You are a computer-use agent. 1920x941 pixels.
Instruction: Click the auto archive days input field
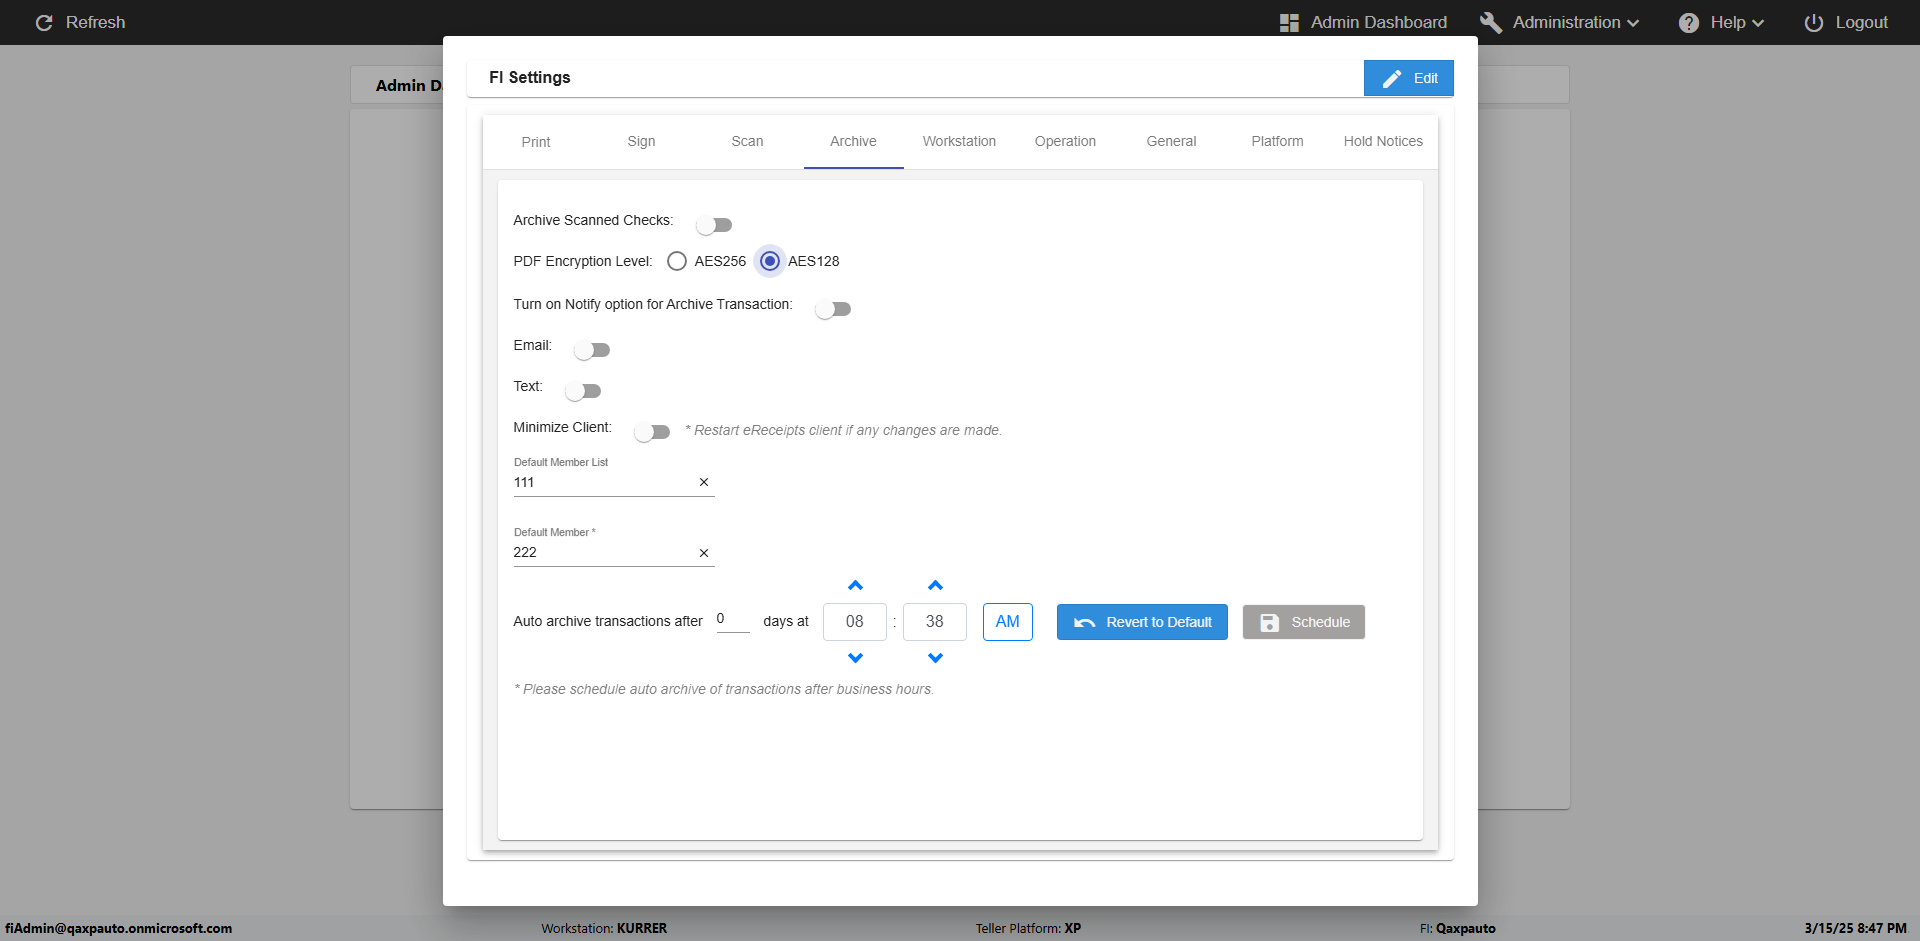[733, 620]
